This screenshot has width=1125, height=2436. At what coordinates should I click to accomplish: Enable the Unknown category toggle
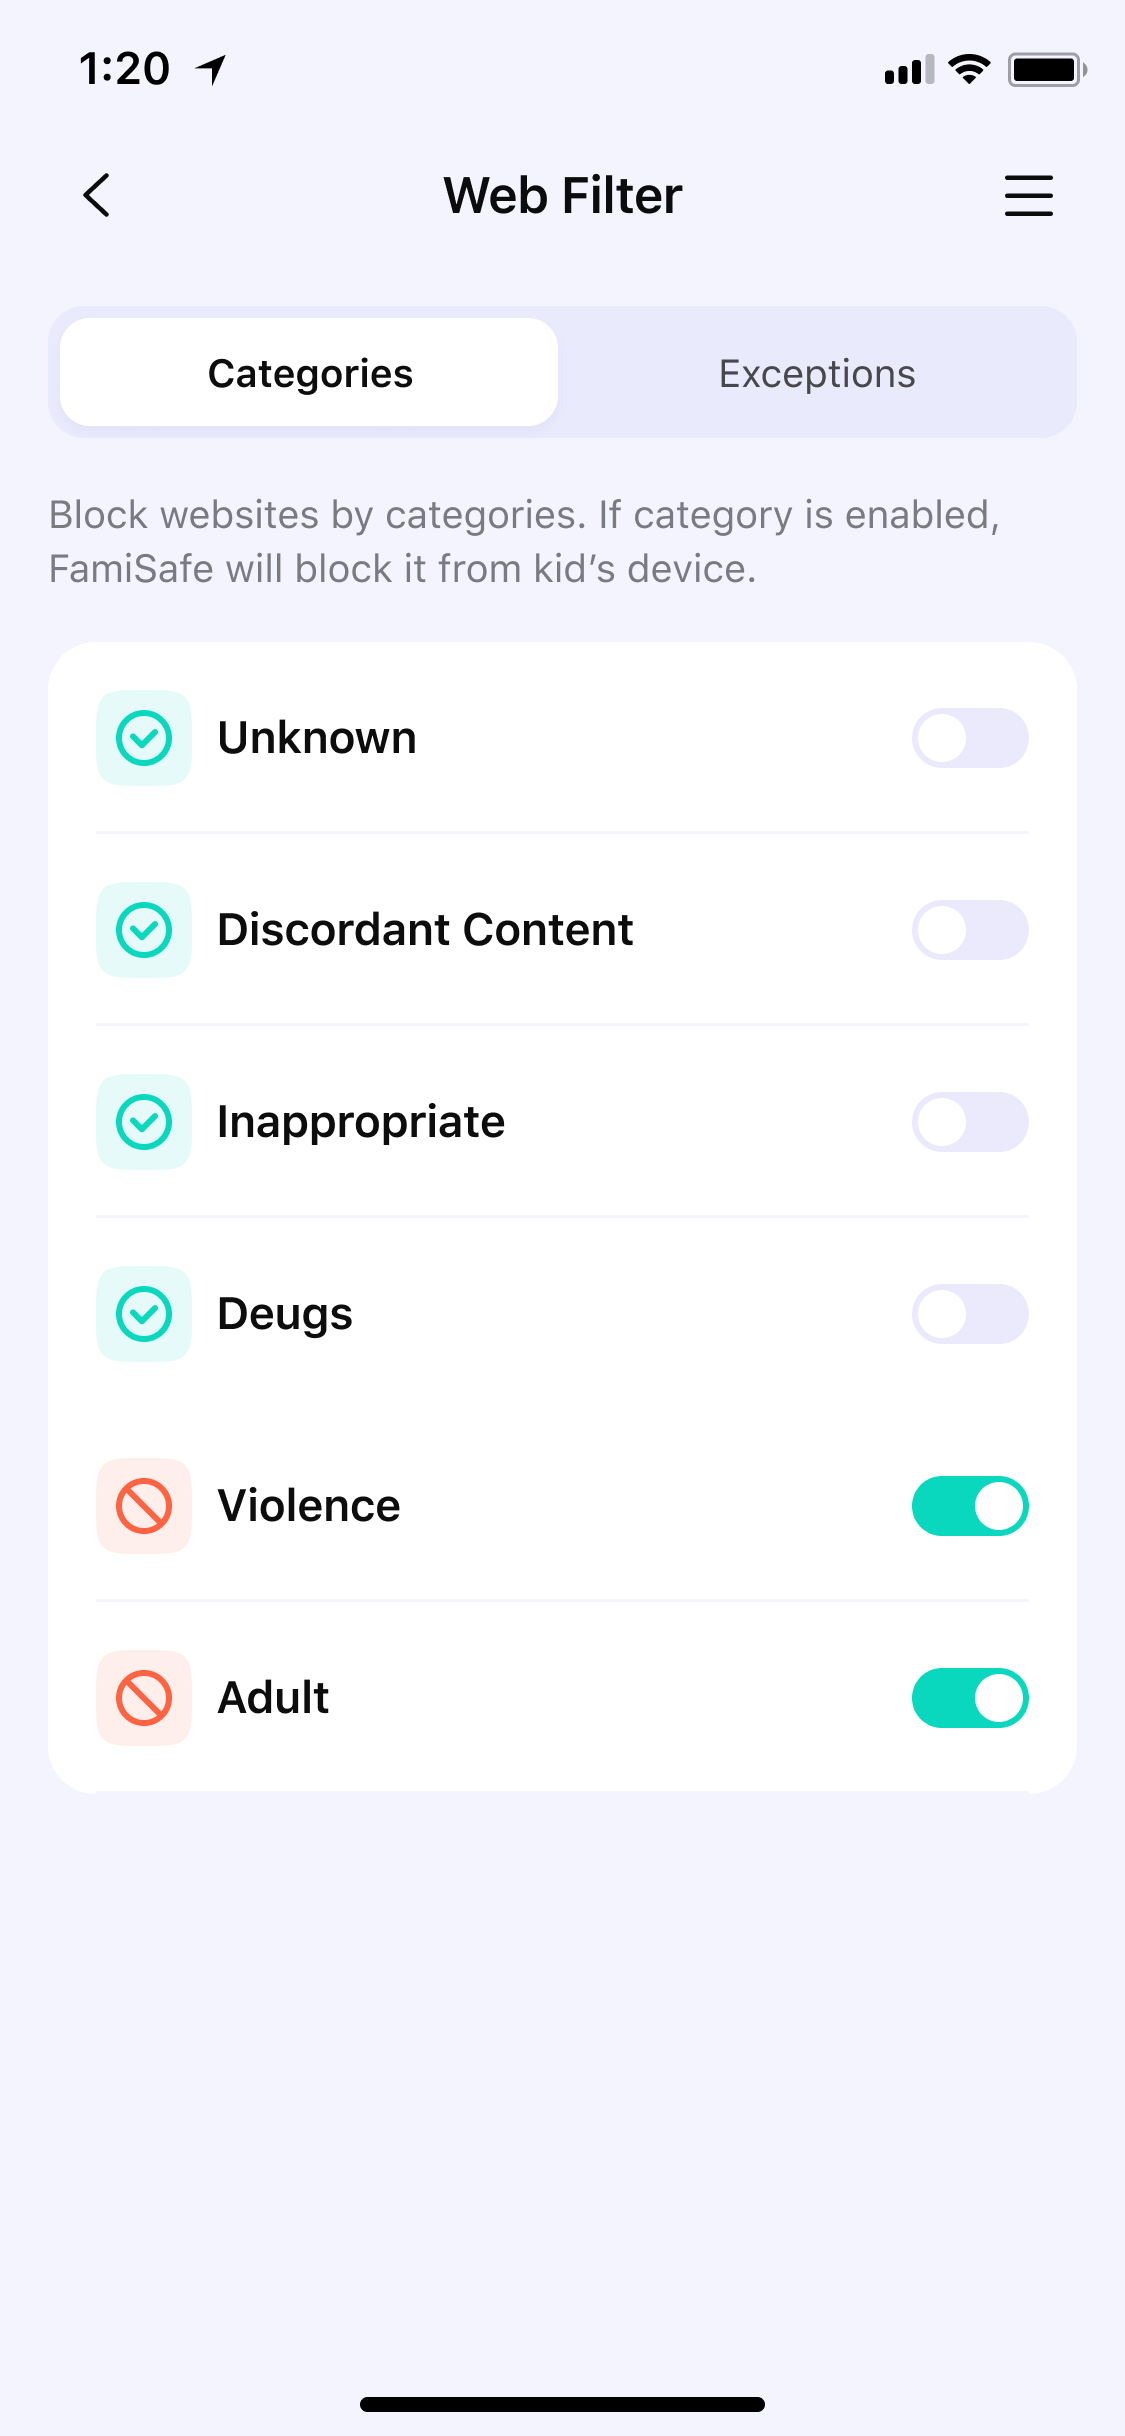click(x=970, y=738)
